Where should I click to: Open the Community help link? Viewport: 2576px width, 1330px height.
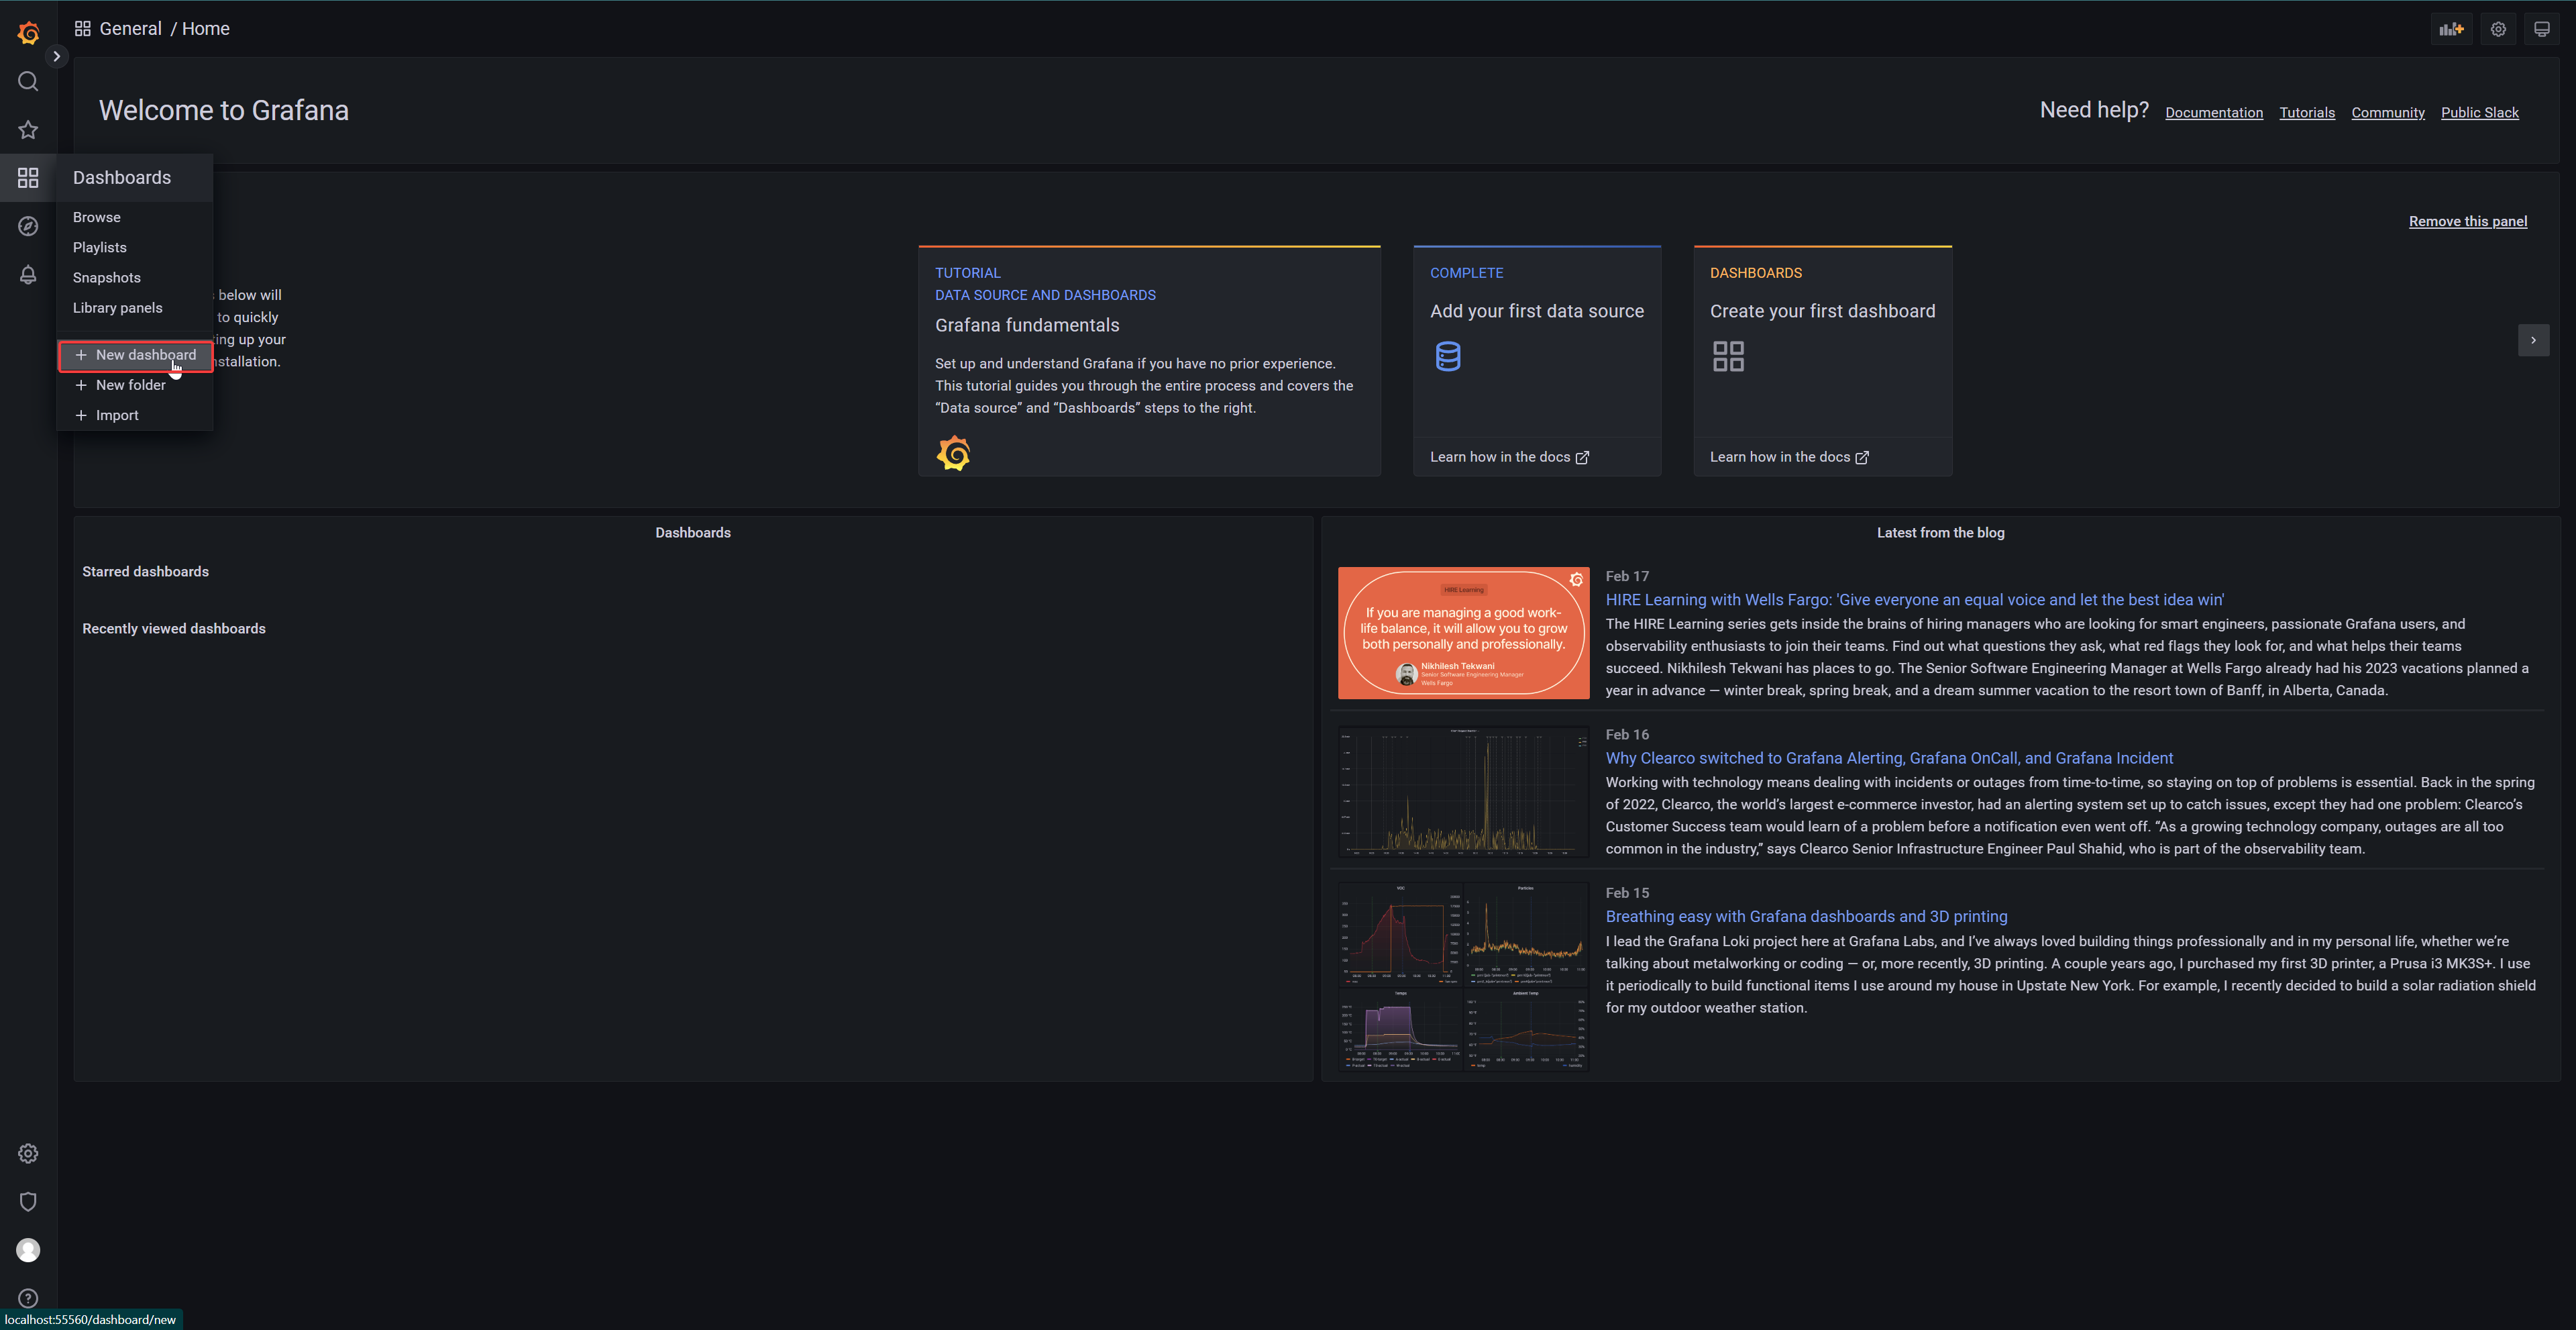coord(2387,112)
